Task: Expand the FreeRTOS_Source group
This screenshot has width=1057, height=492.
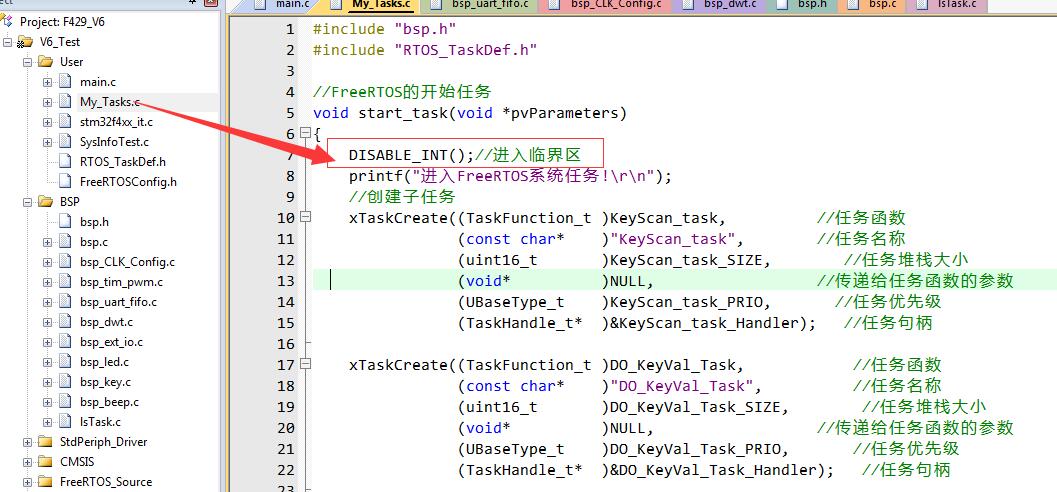Action: (27, 482)
